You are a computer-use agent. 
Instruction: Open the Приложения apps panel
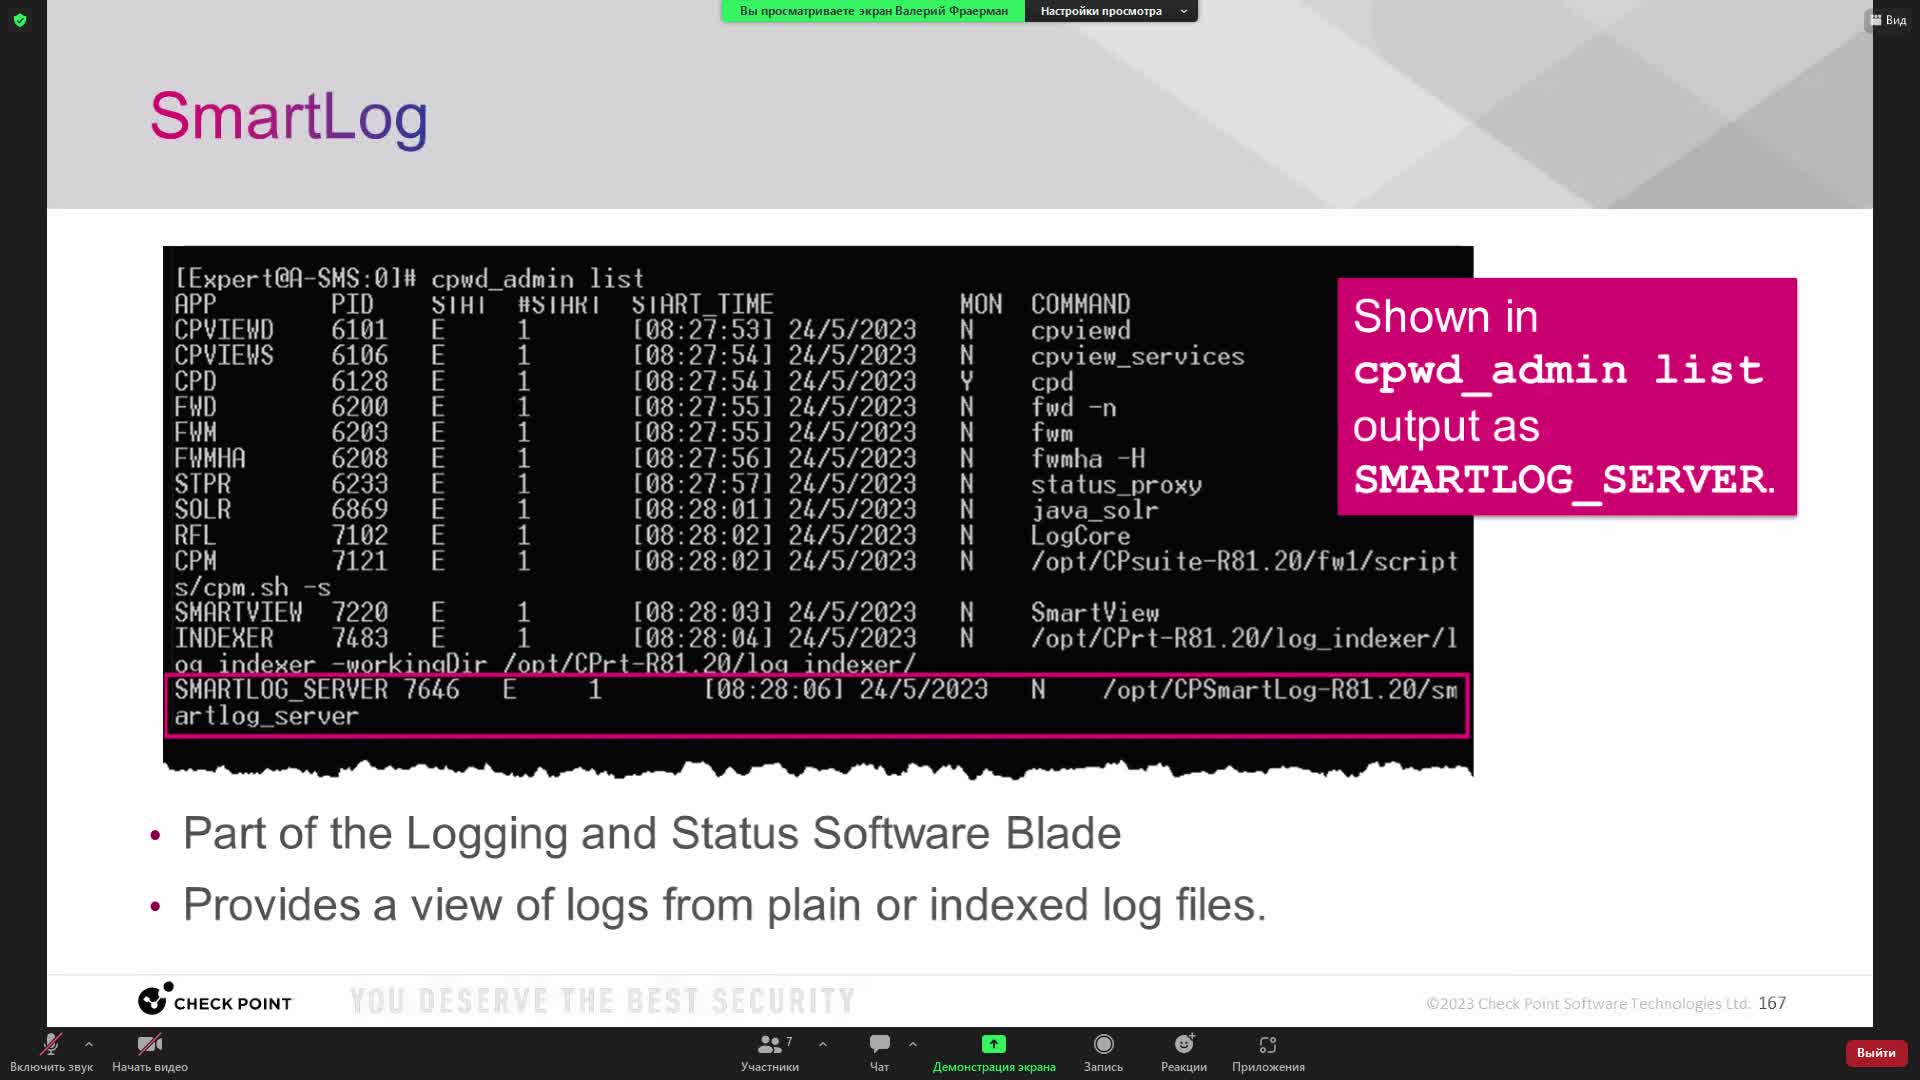pyautogui.click(x=1268, y=1052)
